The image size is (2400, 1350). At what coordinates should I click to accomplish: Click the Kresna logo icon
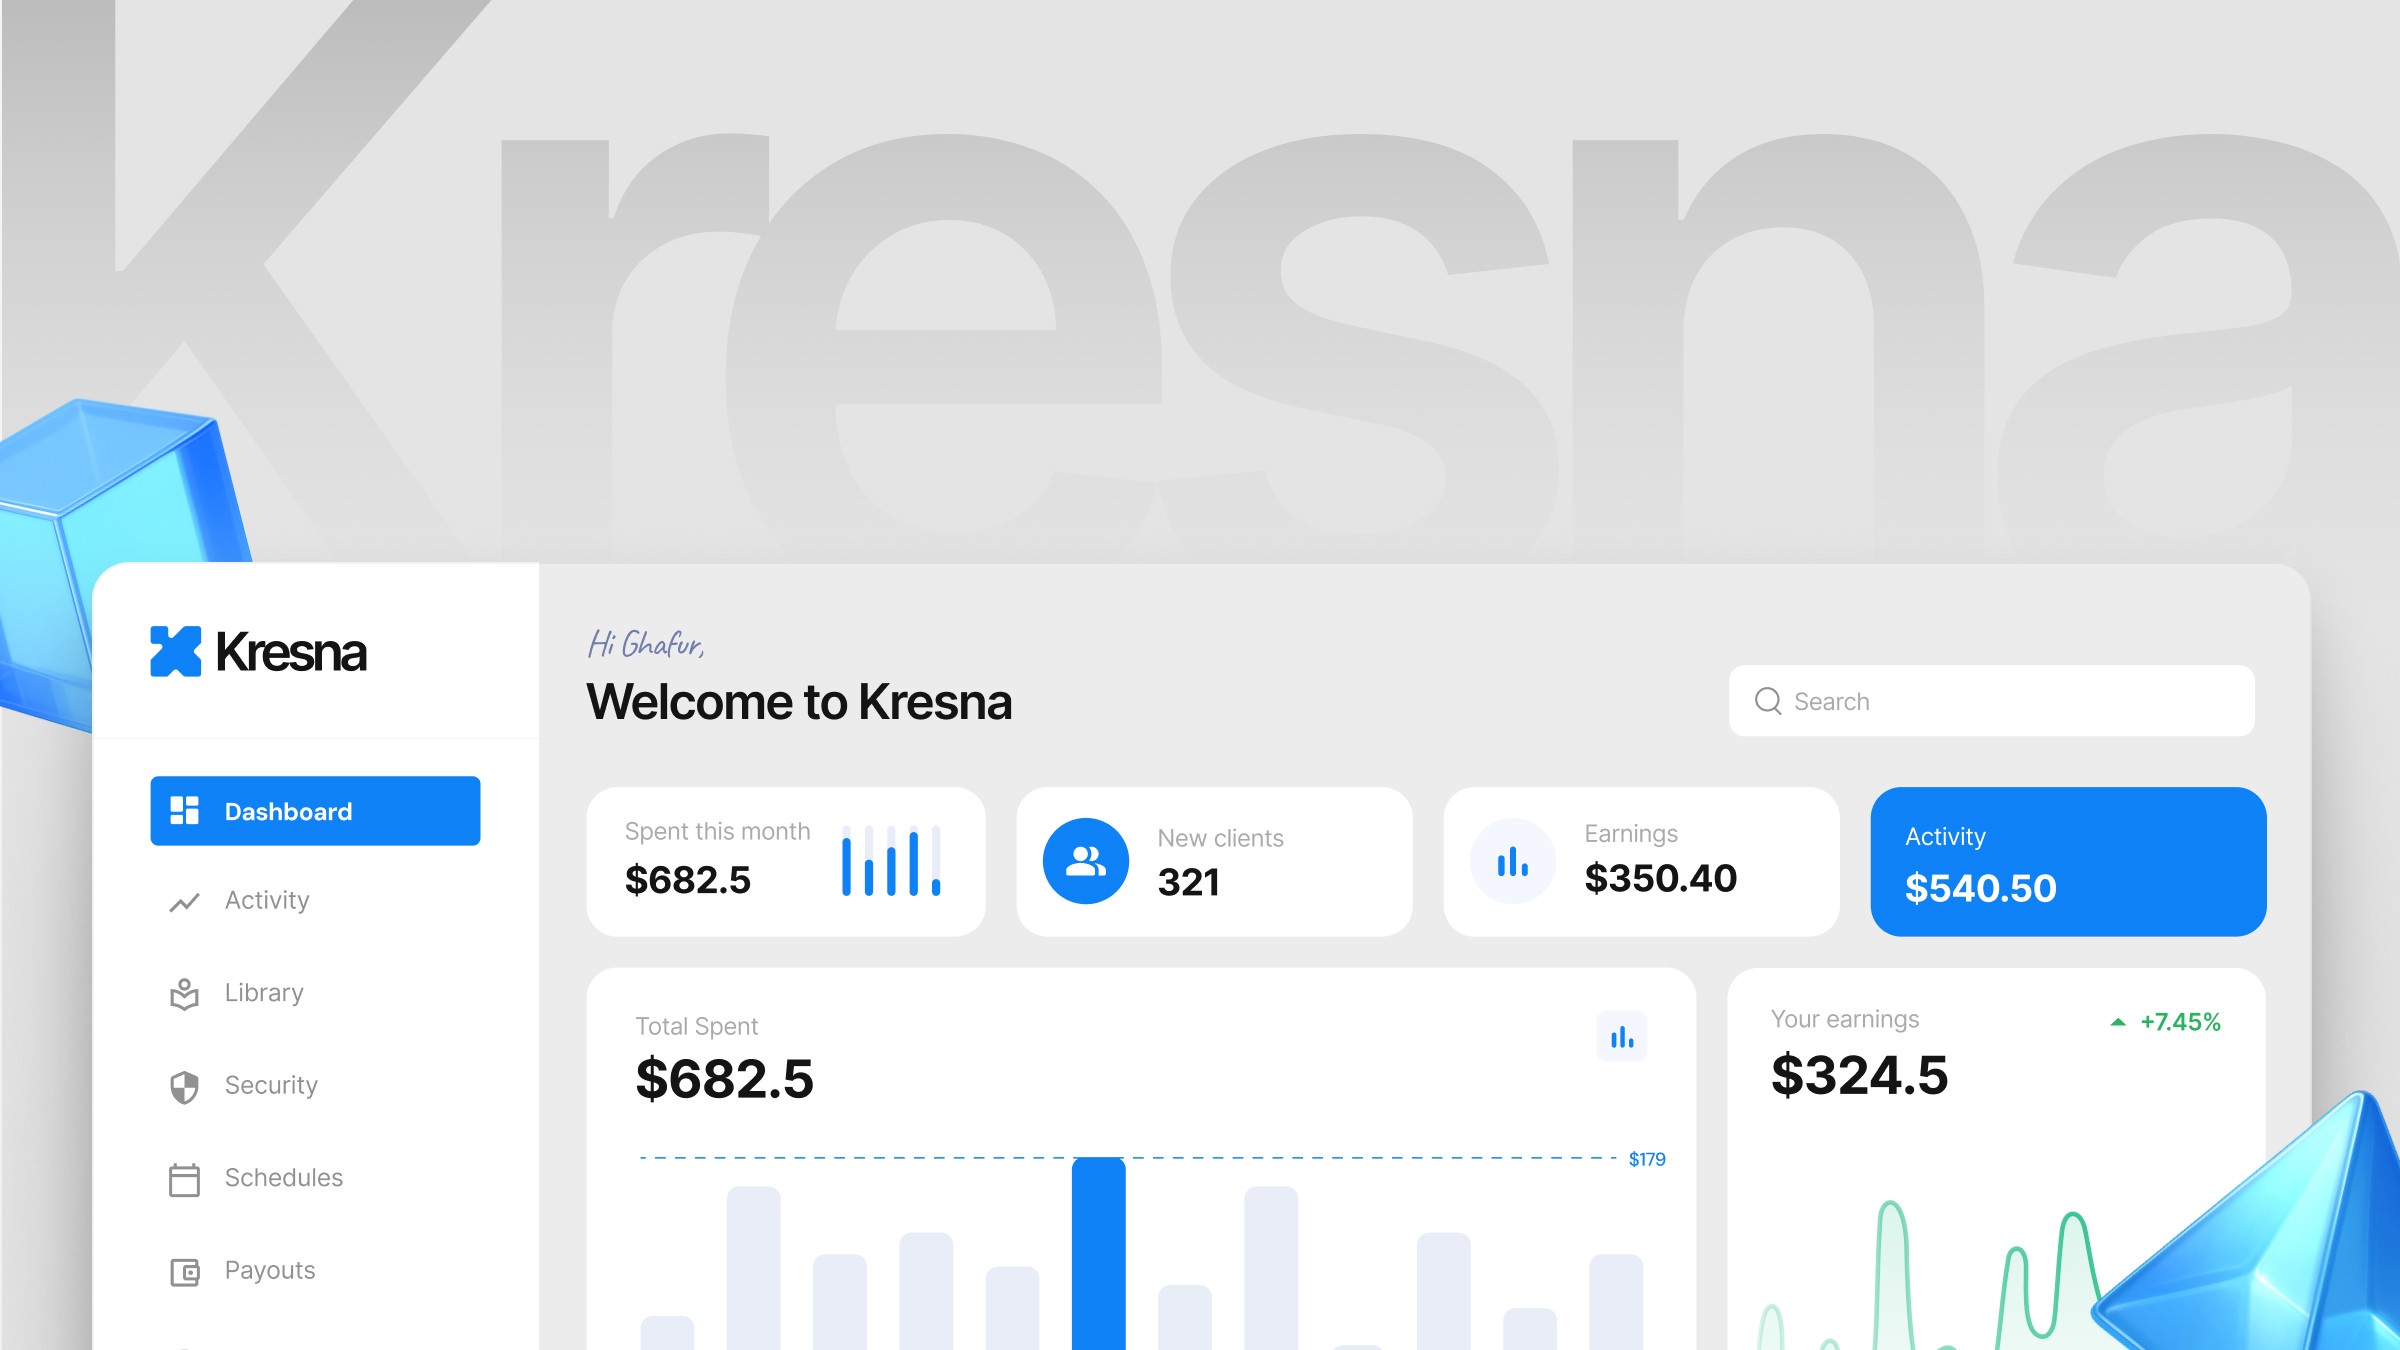175,652
